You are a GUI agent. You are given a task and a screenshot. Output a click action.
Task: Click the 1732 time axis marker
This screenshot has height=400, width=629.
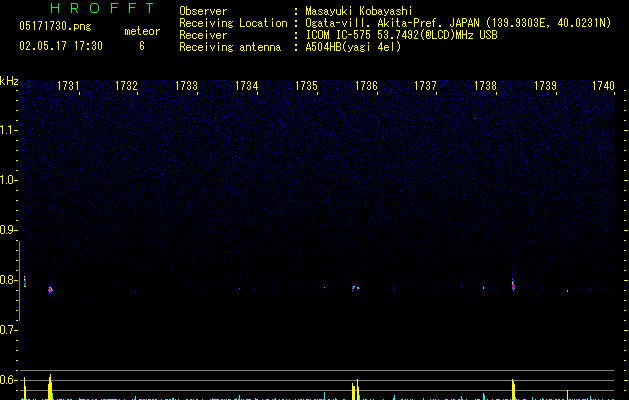pos(126,86)
